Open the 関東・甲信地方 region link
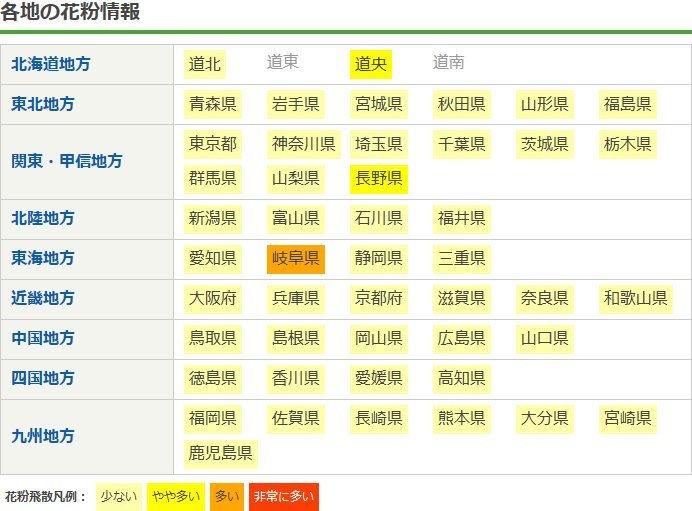Screen dimensions: 692x511 point(65,161)
